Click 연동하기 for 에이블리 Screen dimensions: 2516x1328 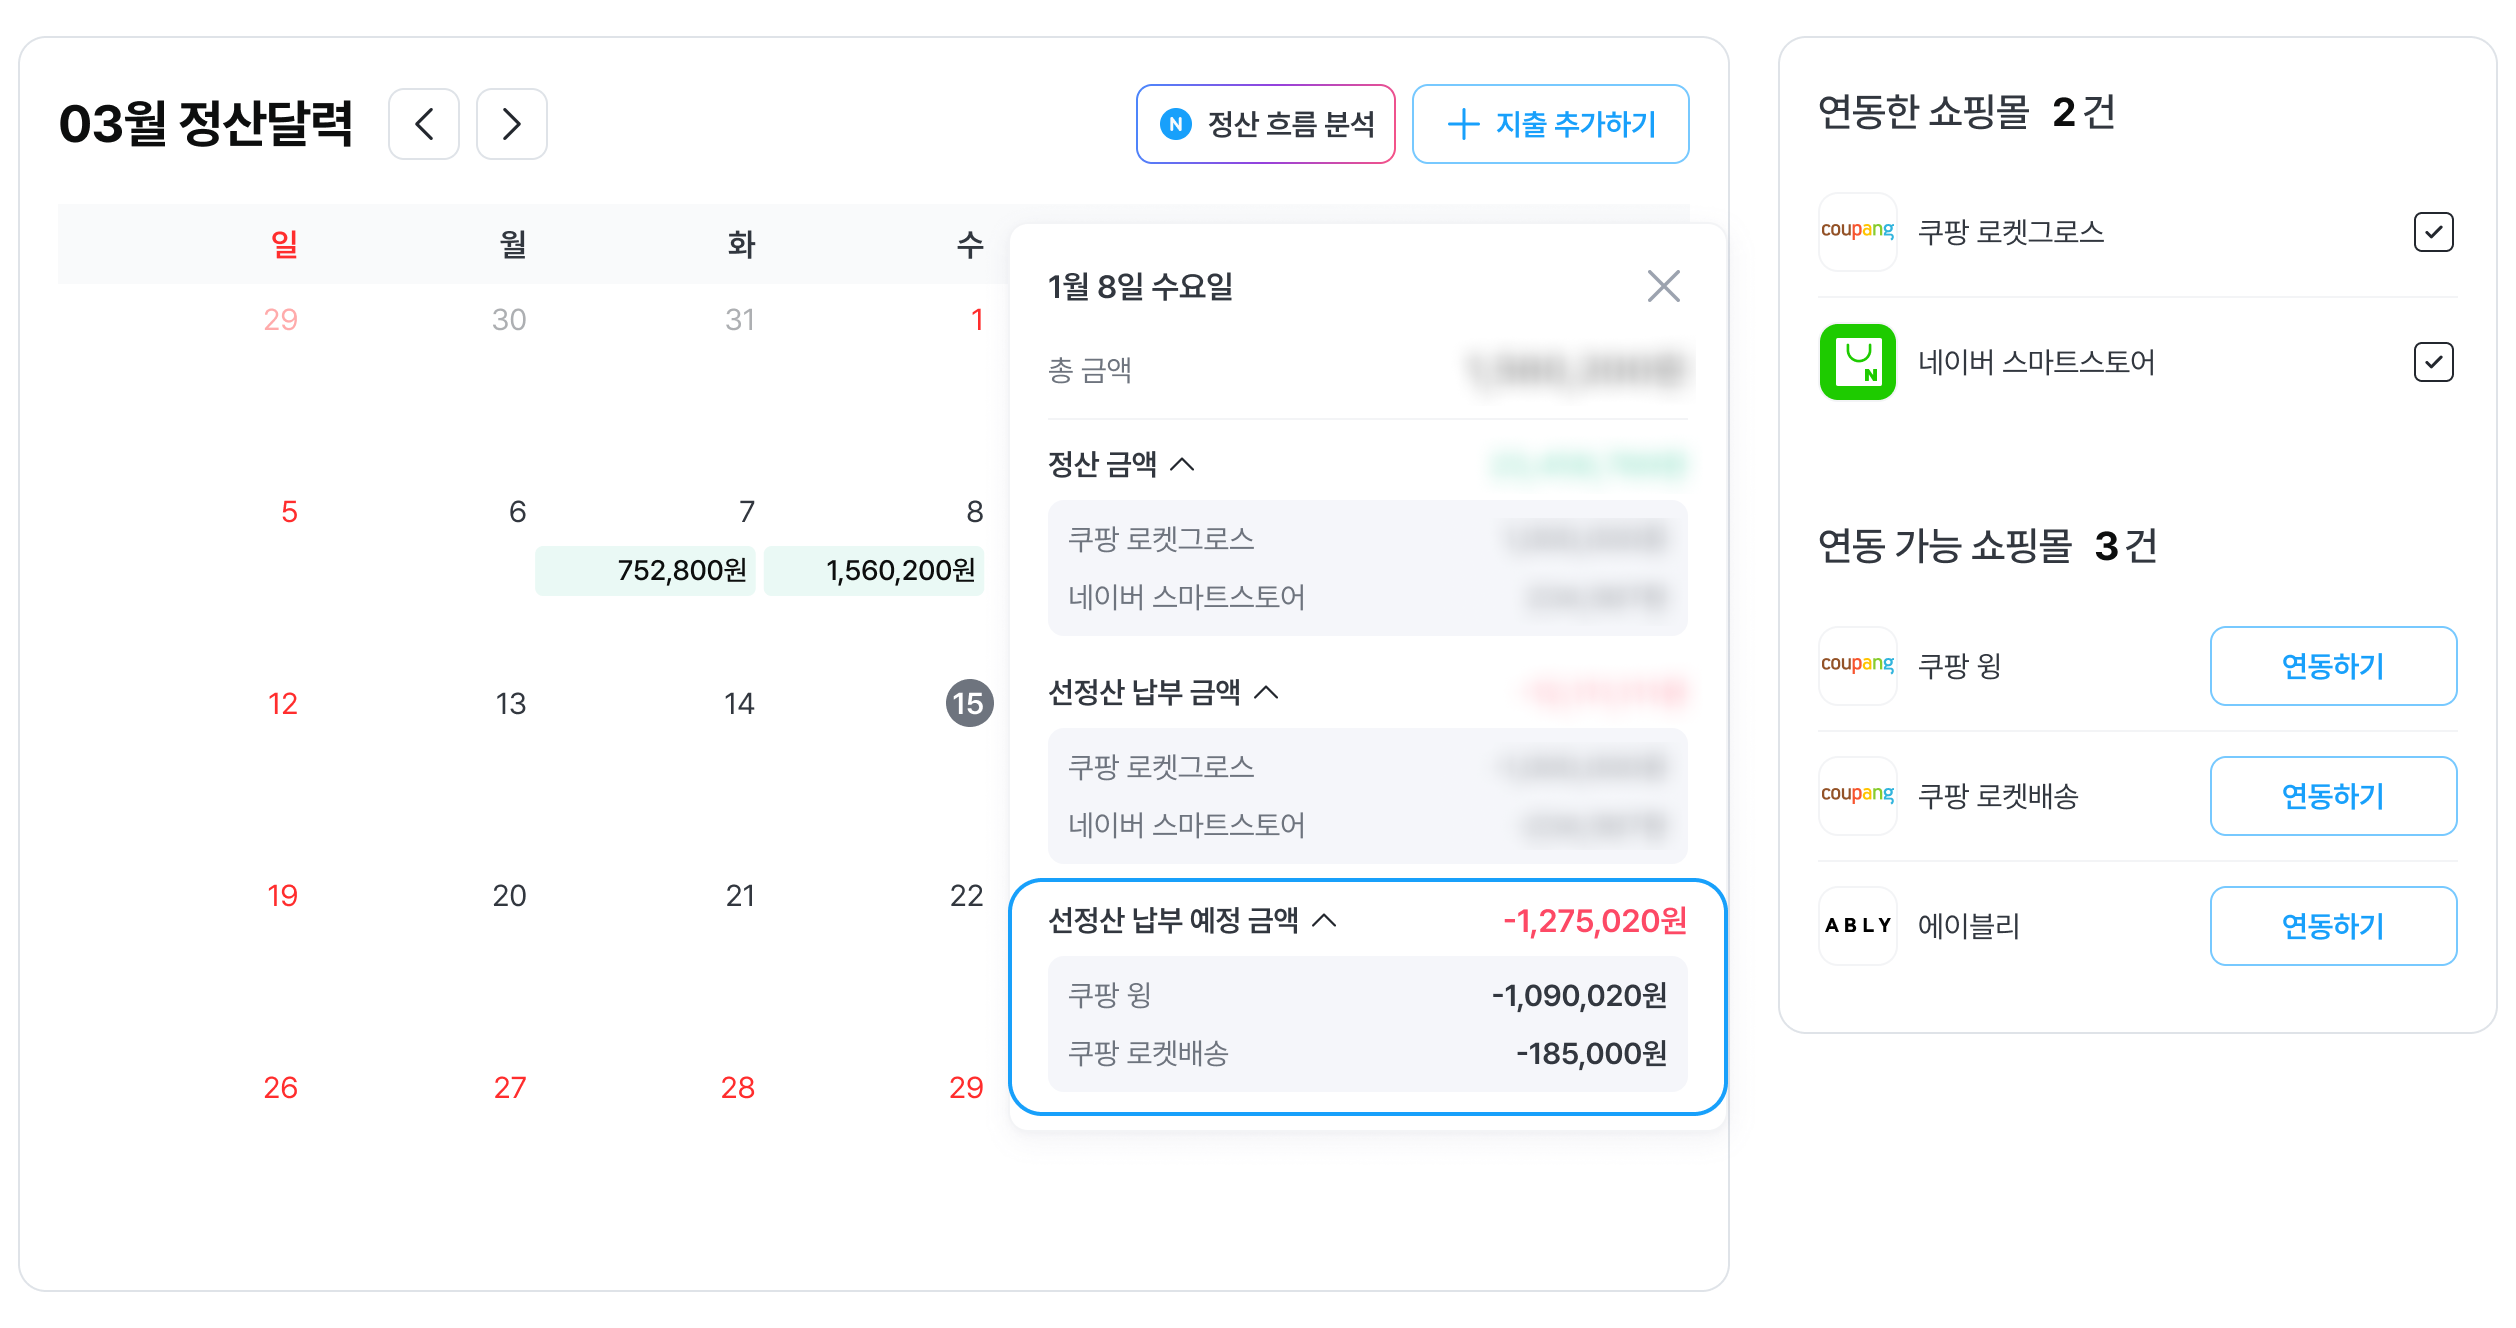2332,926
